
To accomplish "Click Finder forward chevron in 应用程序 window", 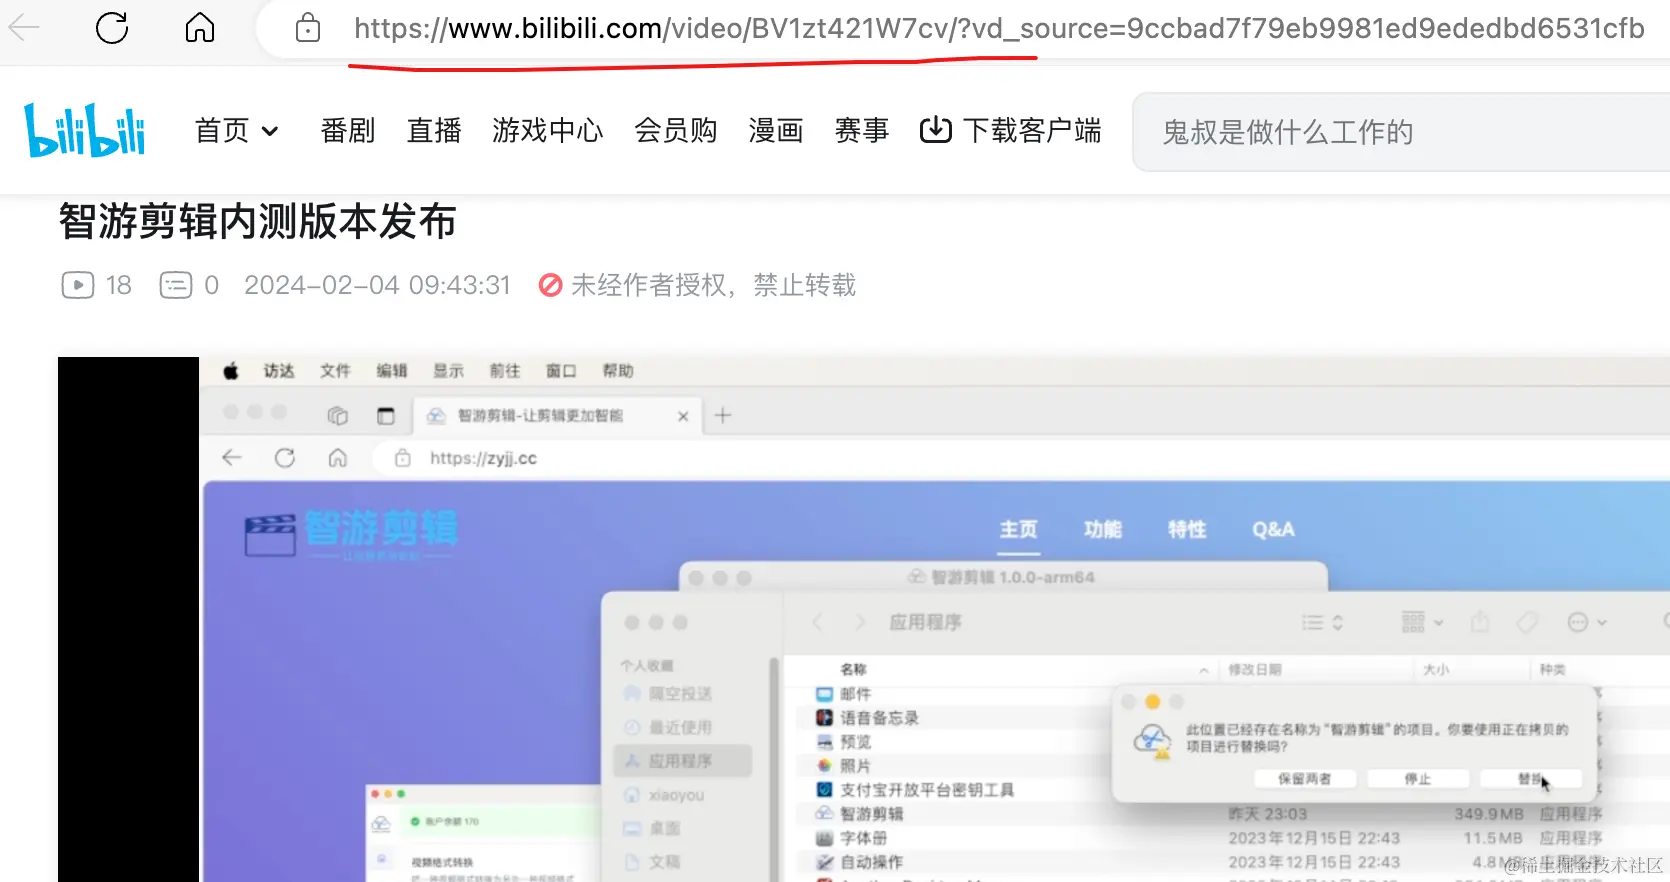I will 860,622.
